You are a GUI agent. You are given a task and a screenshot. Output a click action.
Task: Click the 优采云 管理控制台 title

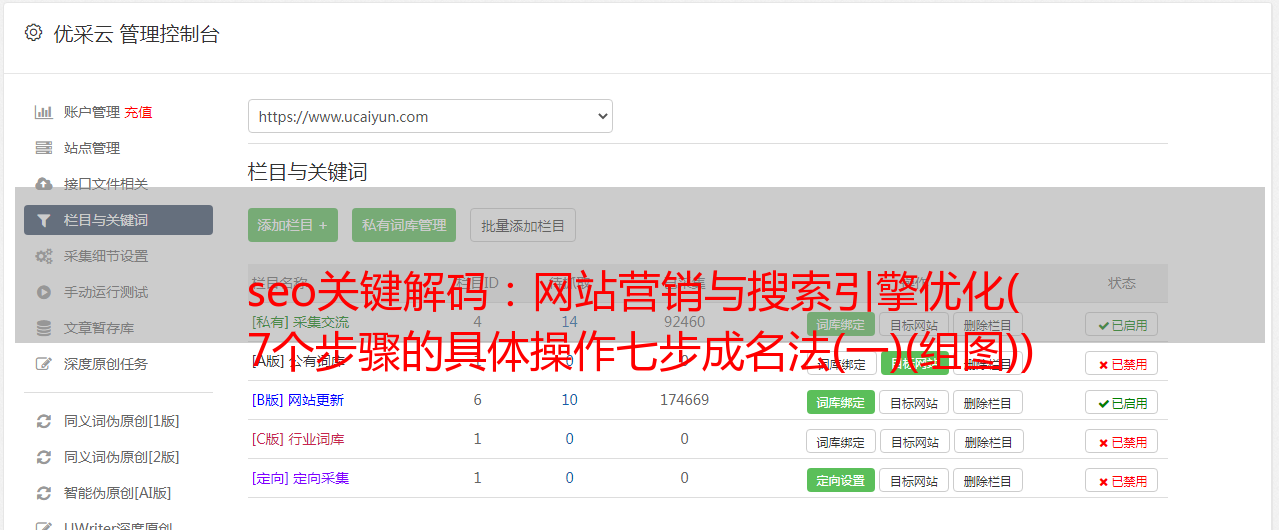[136, 34]
